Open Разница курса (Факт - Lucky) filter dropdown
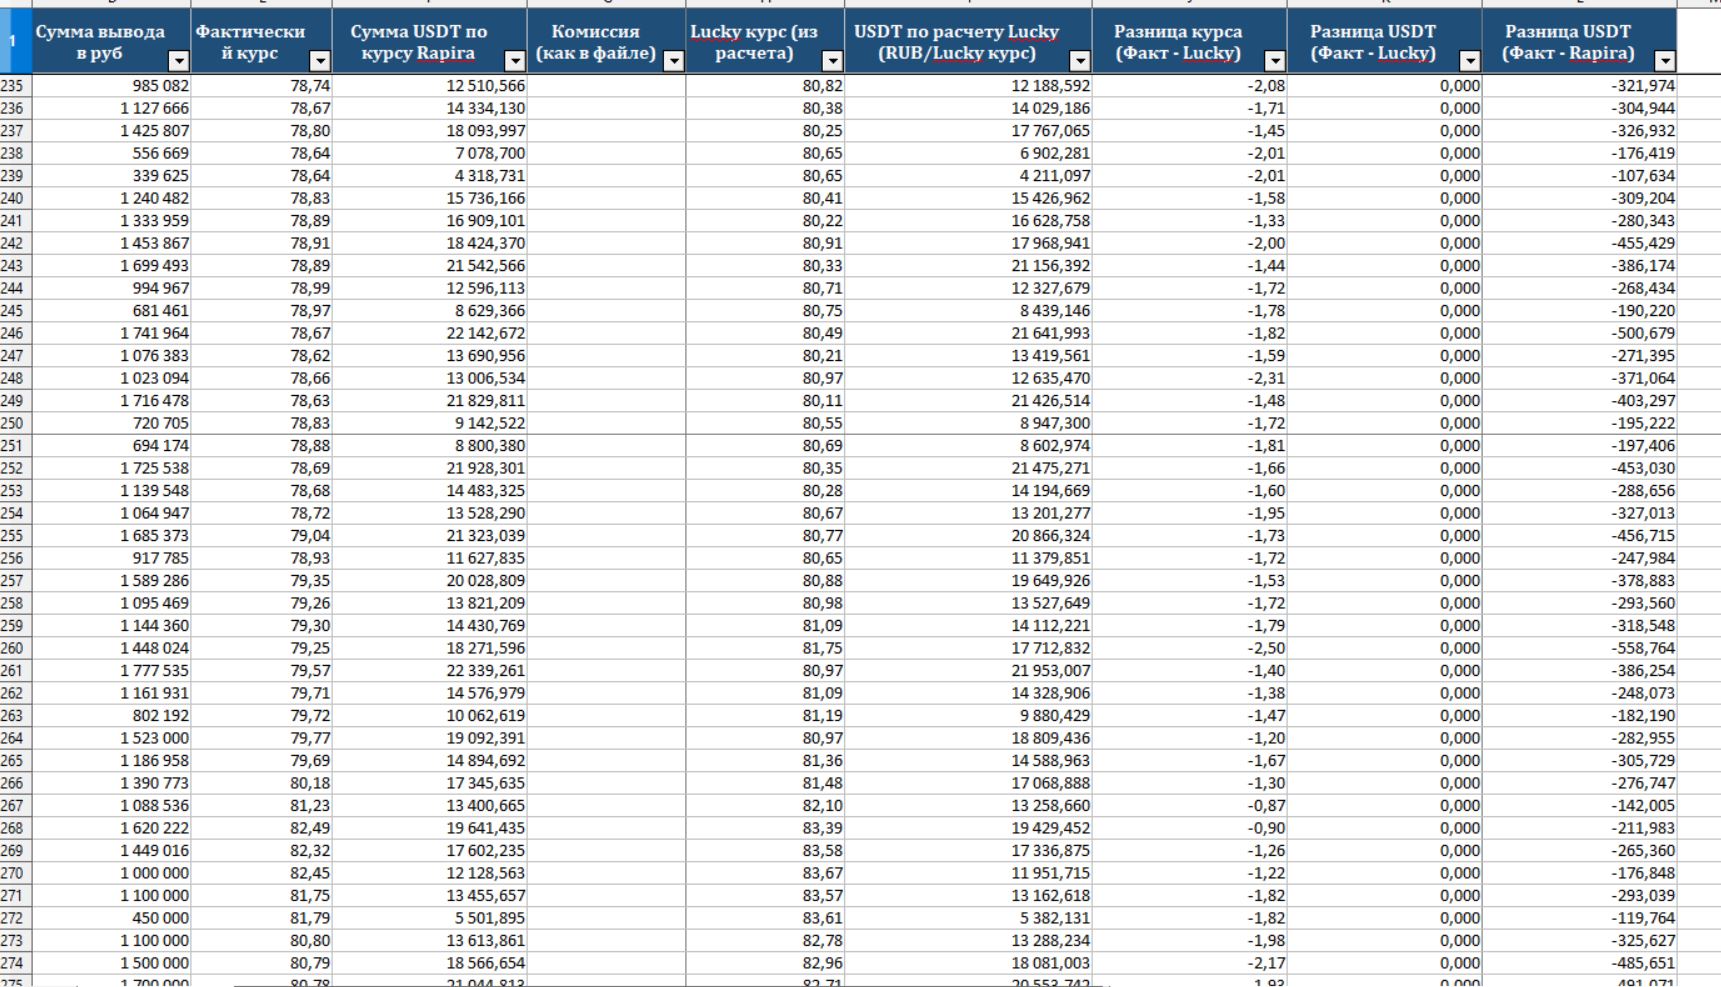Image resolution: width=1721 pixels, height=987 pixels. click(x=1275, y=61)
